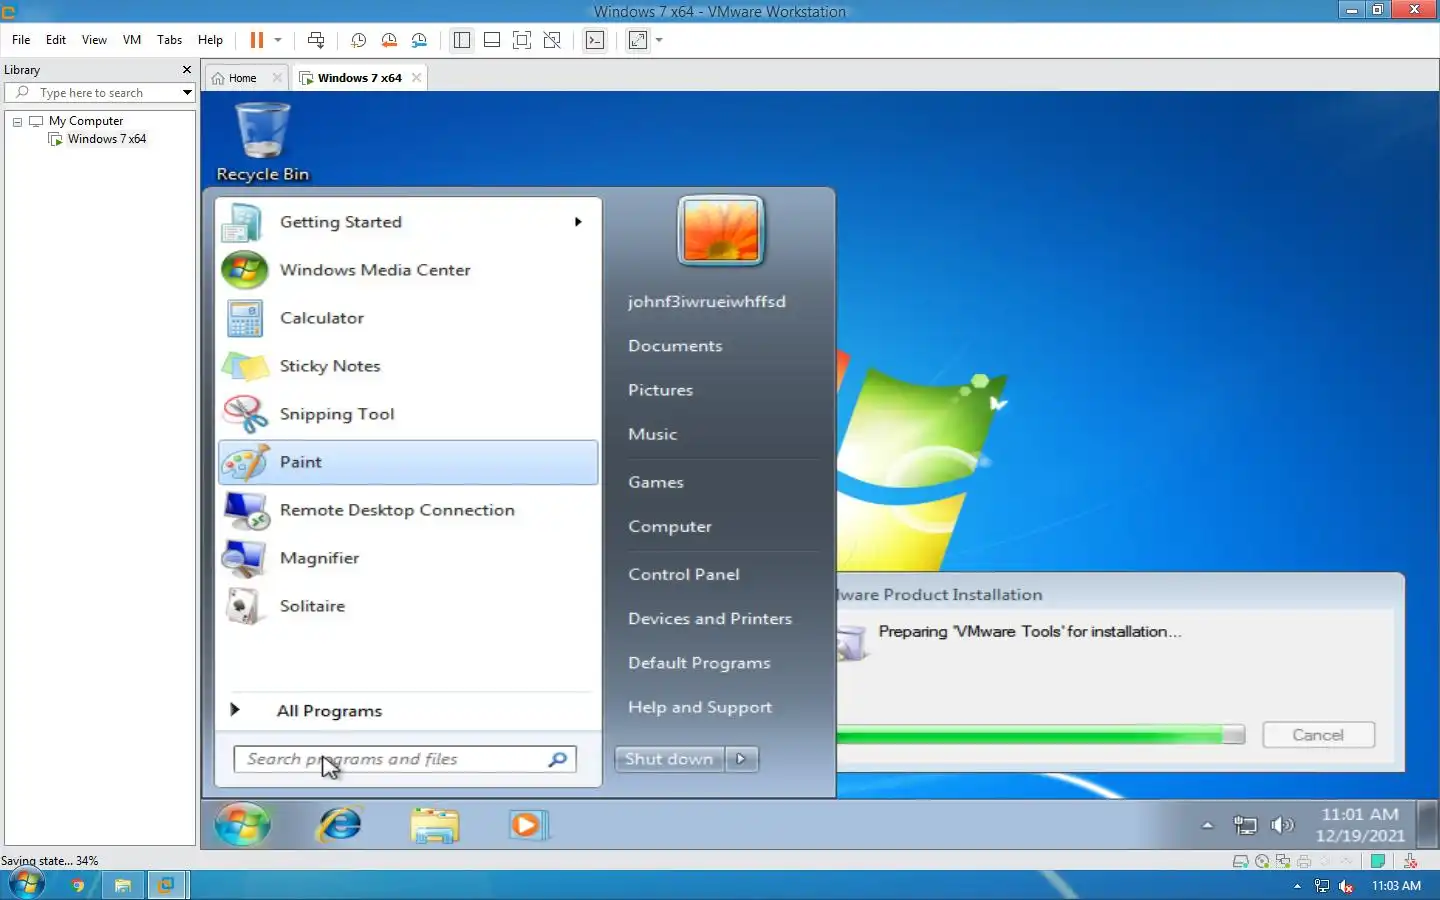This screenshot has width=1440, height=900.
Task: Launch Calculator from Start menu
Action: (x=408, y=318)
